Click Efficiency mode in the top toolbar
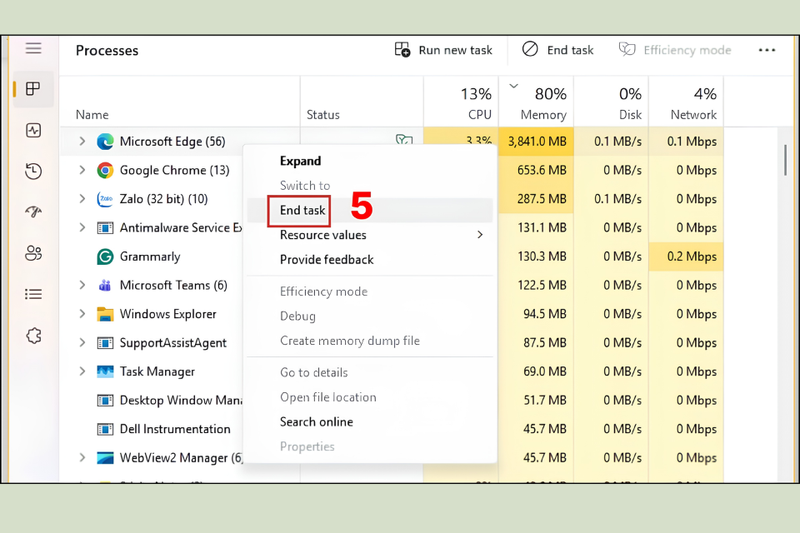This screenshot has height=533, width=800. point(674,50)
